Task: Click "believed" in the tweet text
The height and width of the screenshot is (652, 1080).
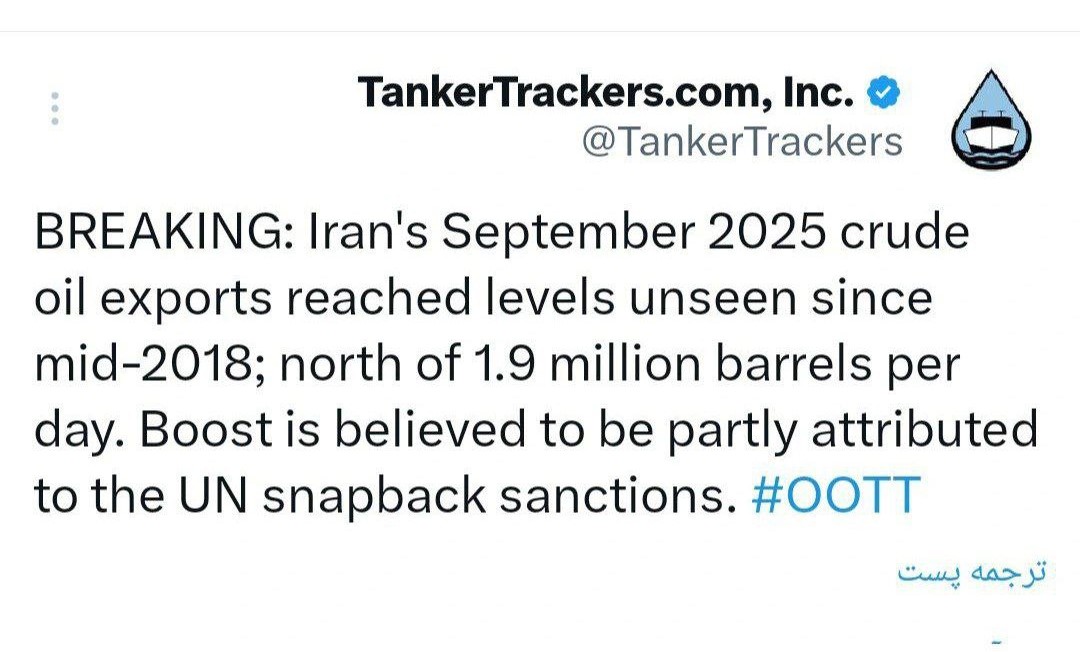Action: coord(441,431)
